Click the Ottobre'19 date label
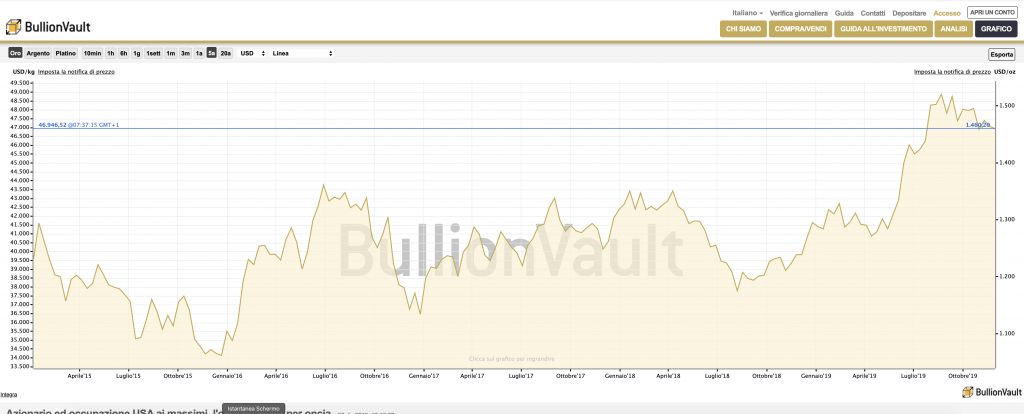The width and height of the screenshot is (1024, 414). [x=963, y=376]
